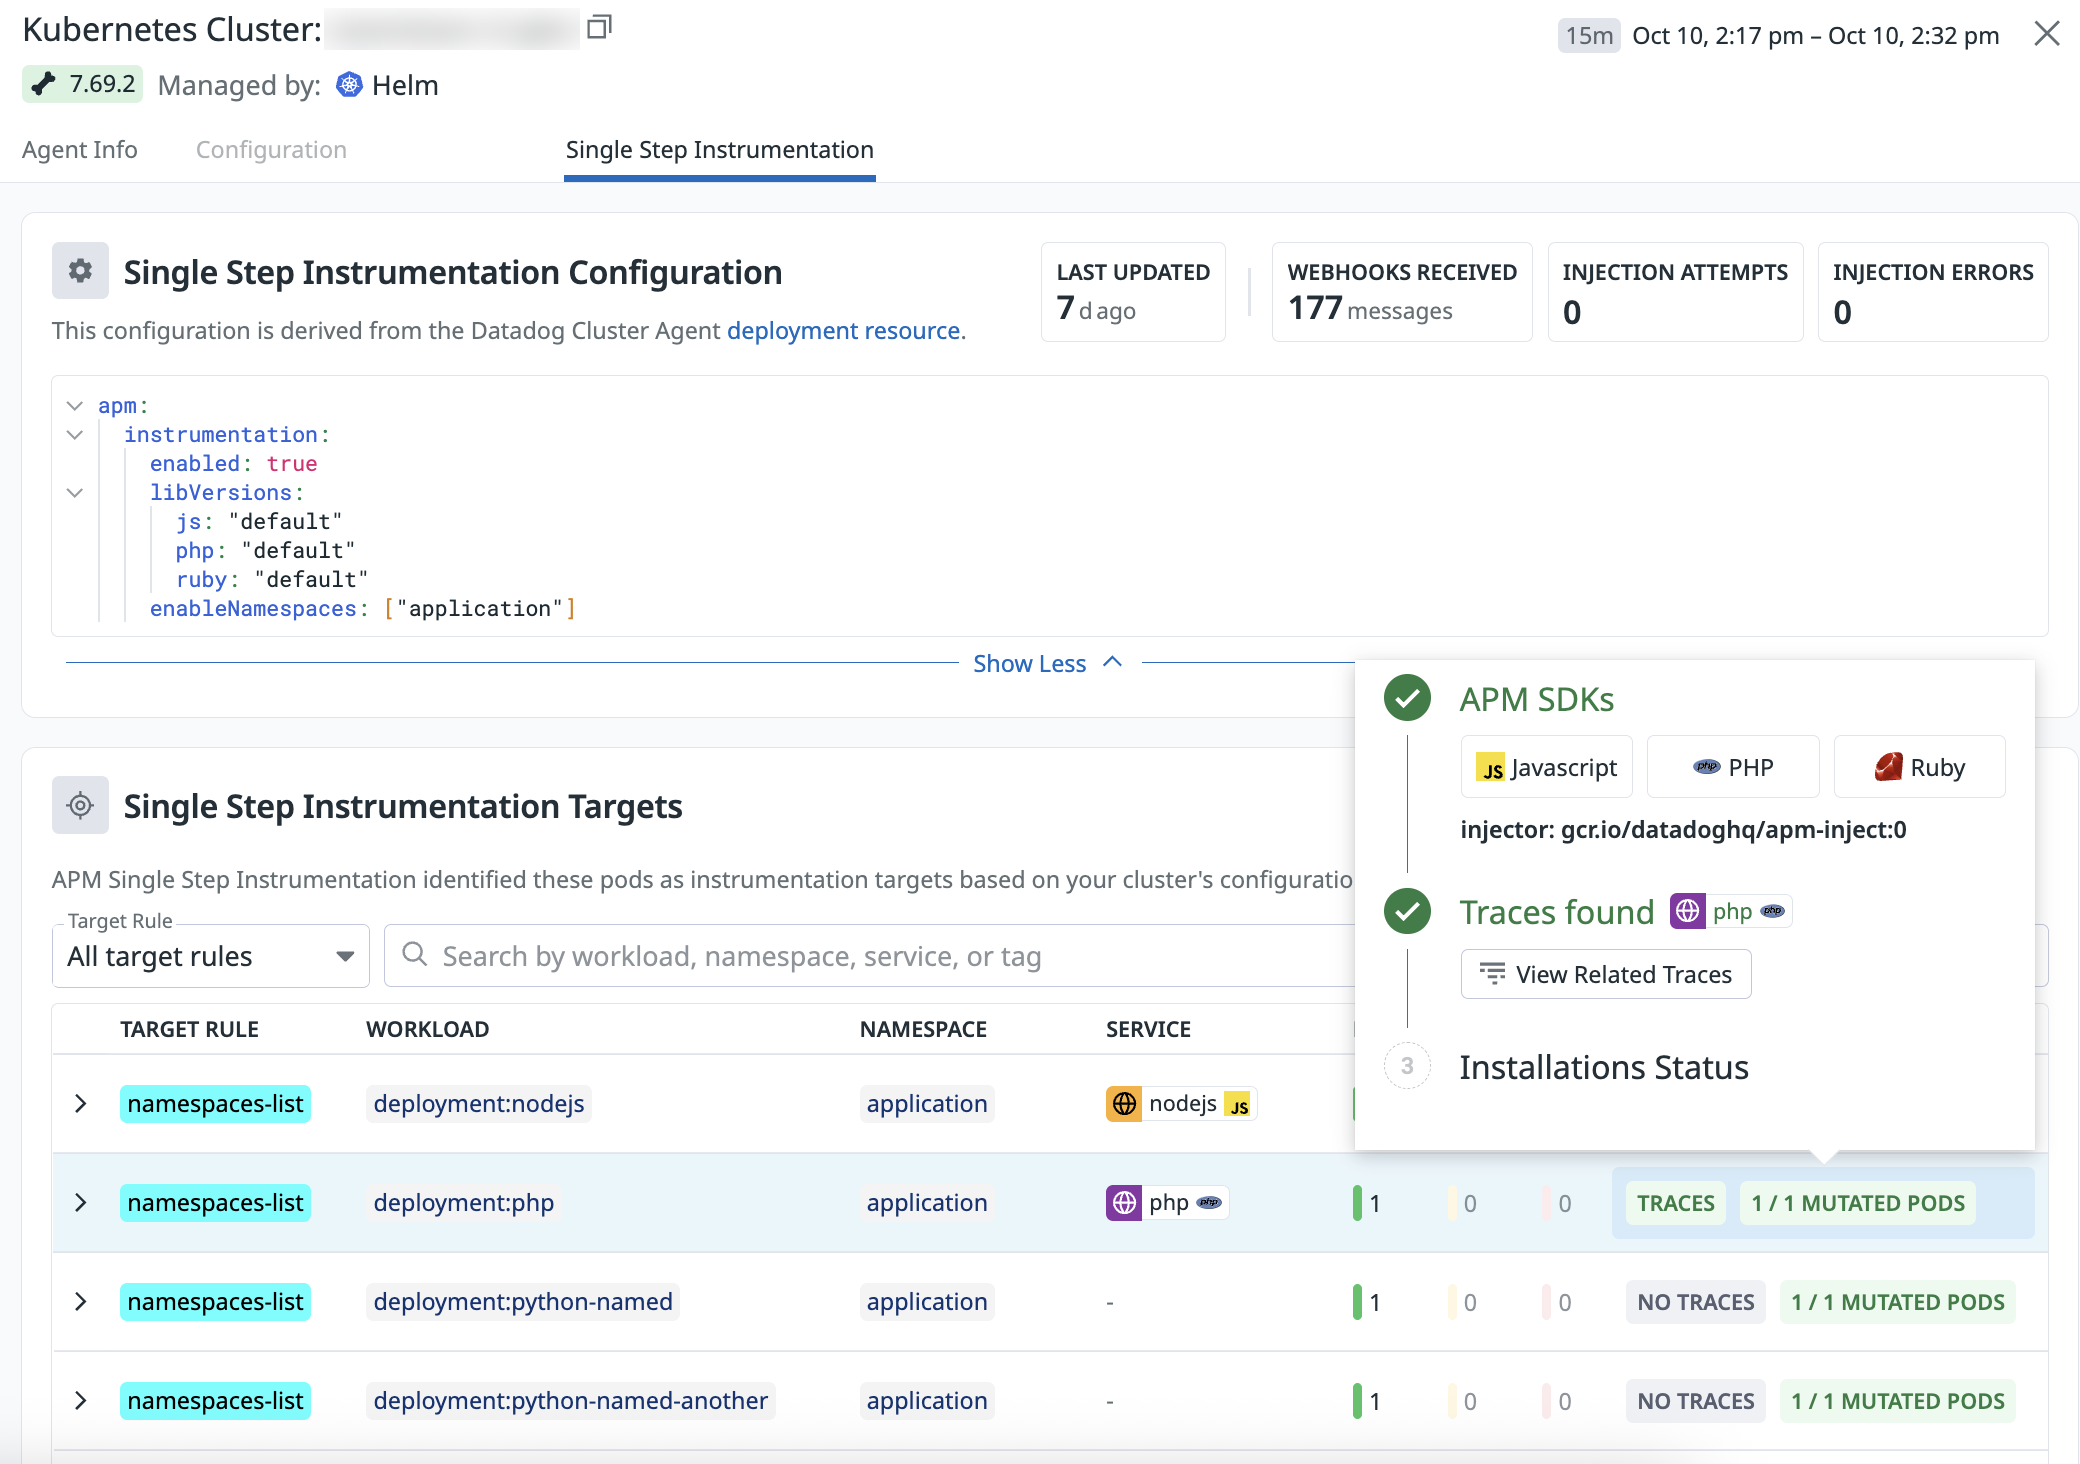
Task: Click the Javascript SDK badge
Action: [1546, 767]
